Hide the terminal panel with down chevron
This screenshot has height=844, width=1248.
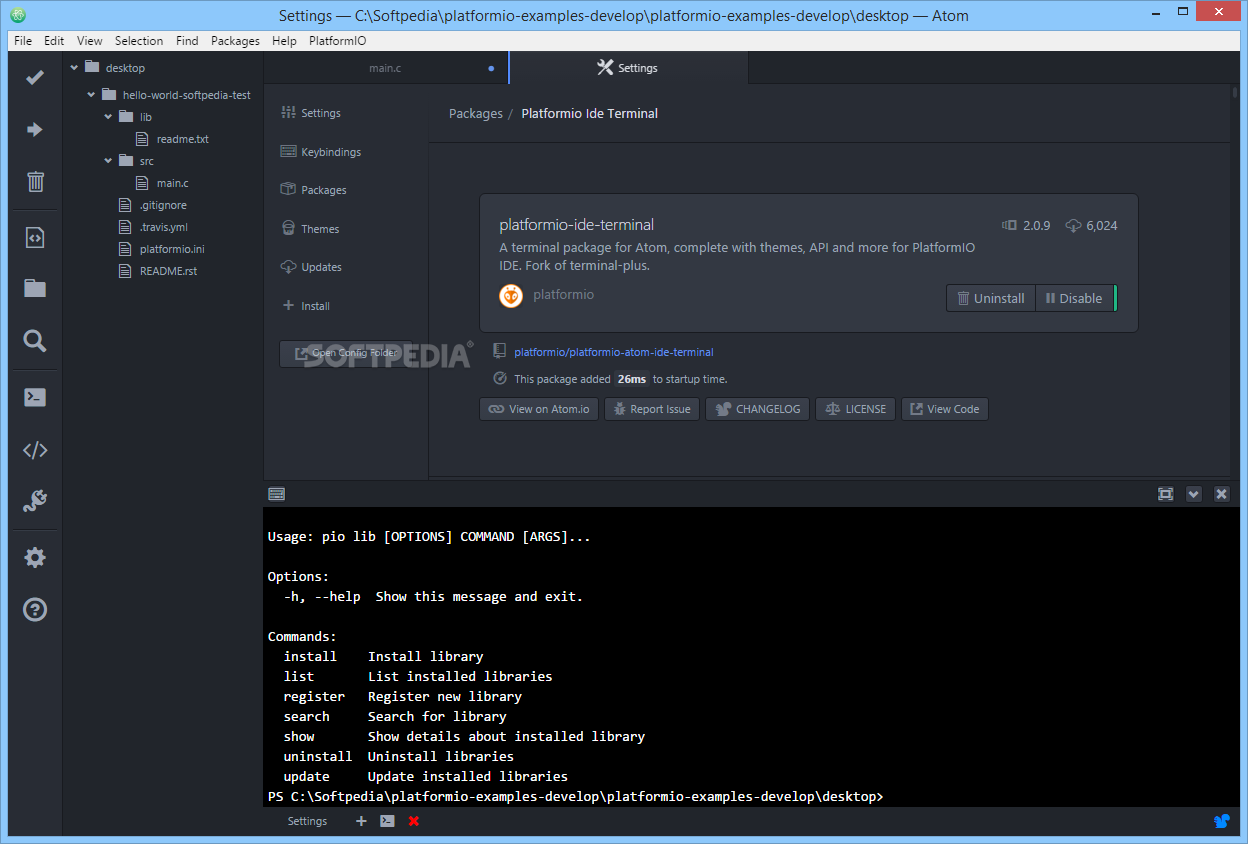point(1193,494)
